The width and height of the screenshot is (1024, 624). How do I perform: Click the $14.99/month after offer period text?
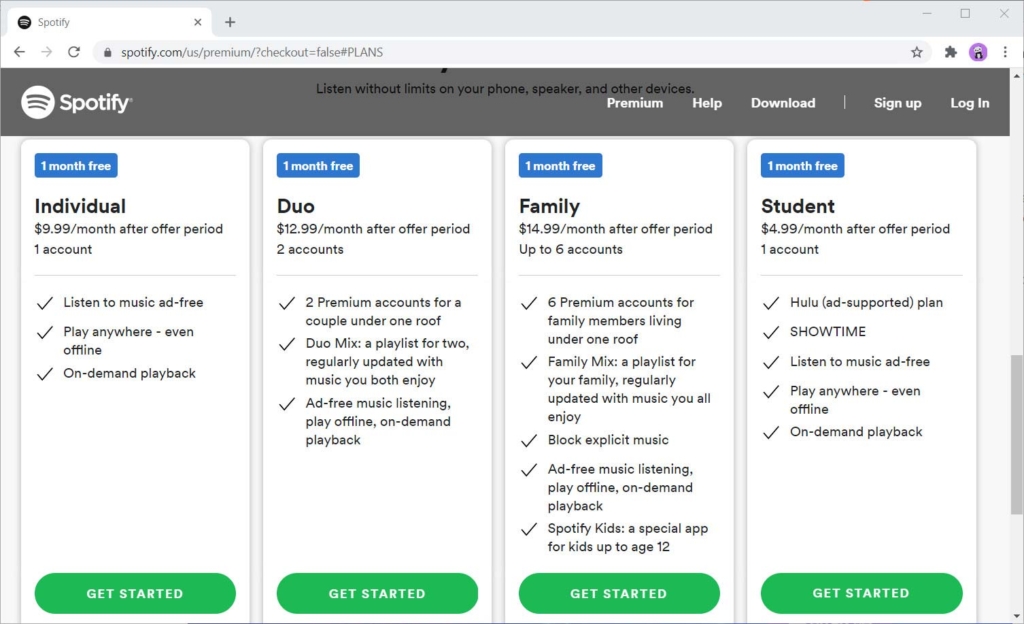[x=616, y=229]
